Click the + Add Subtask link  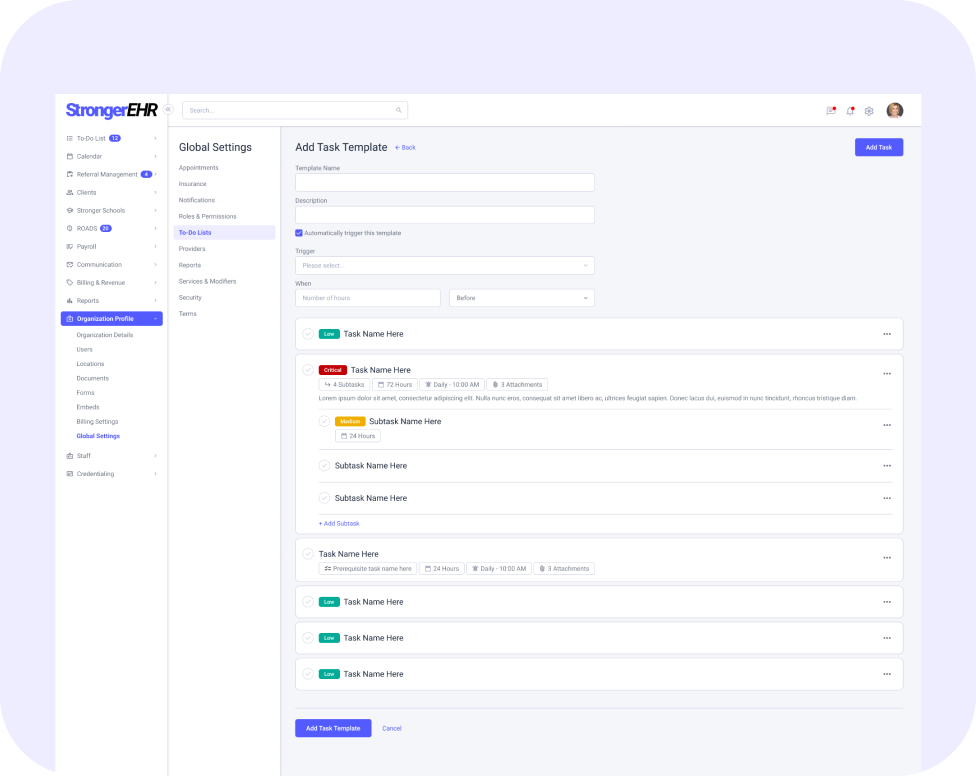[x=339, y=523]
